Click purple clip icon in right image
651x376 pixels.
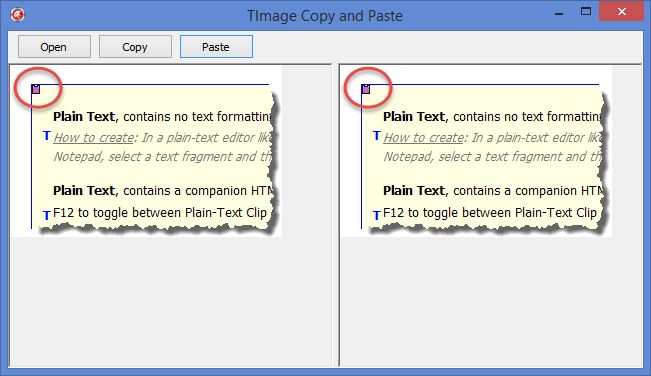point(366,89)
